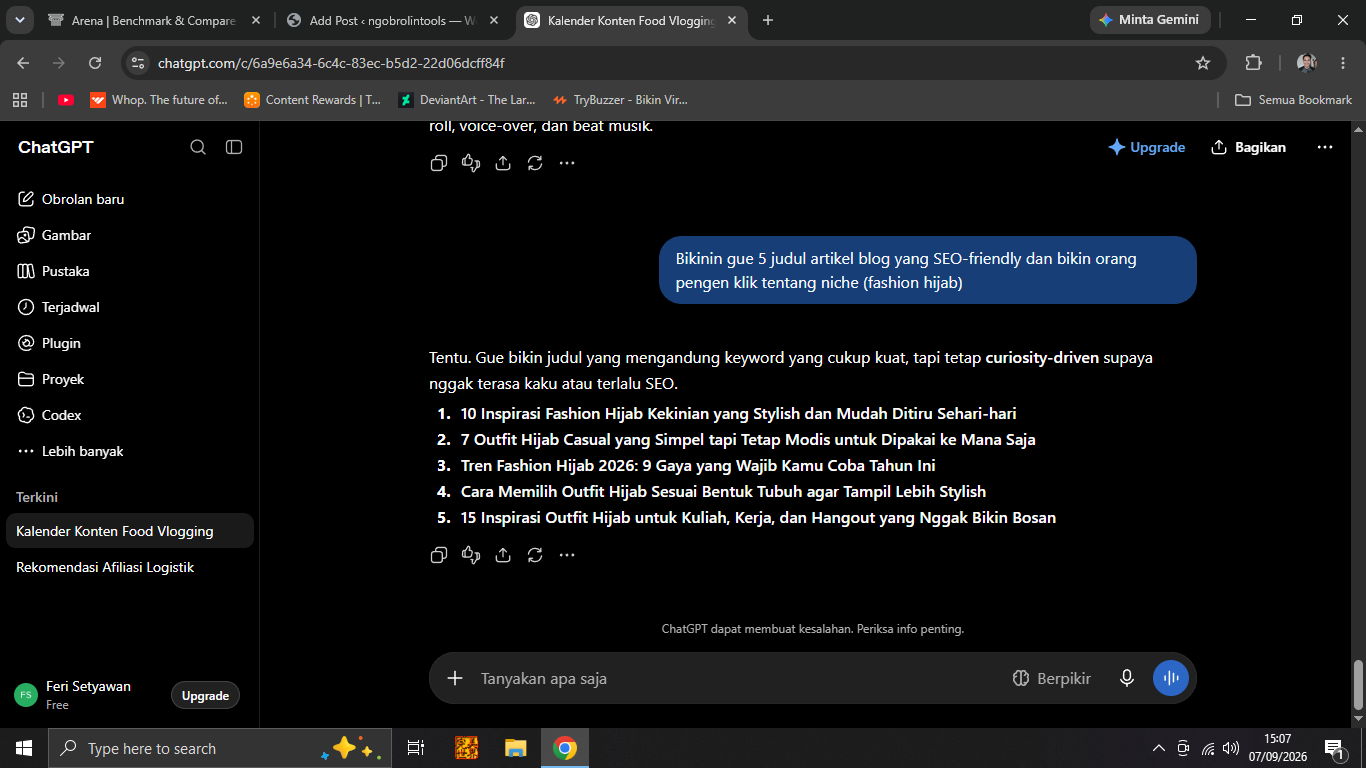Click the plus attach icon in the prompt box
The image size is (1366, 768).
point(455,678)
